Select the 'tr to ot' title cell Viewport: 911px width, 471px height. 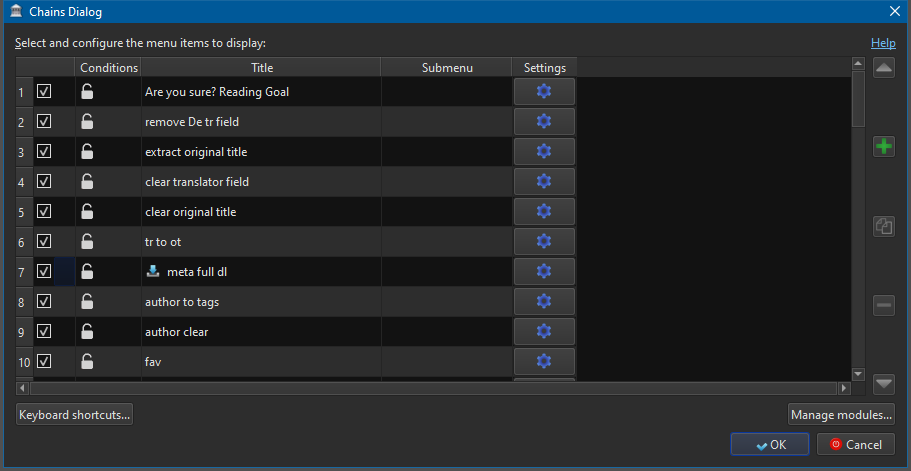(261, 242)
